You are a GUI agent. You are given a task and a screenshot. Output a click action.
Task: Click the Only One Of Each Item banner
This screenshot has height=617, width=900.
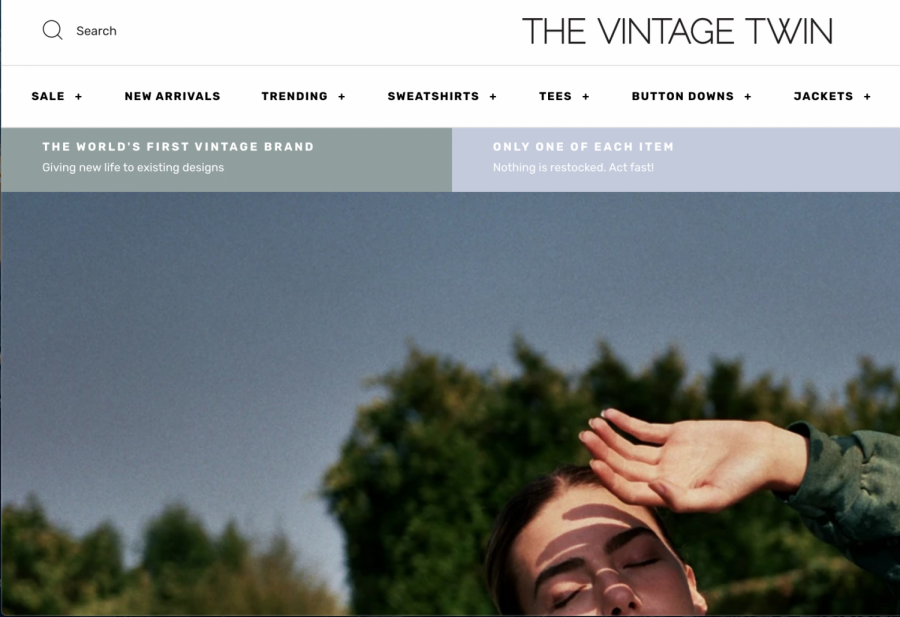(676, 160)
